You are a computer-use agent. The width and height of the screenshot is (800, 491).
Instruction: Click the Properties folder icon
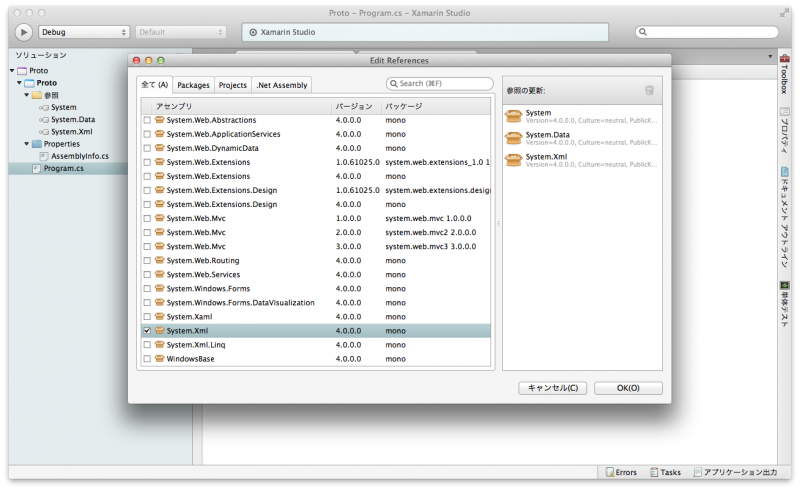[x=37, y=144]
